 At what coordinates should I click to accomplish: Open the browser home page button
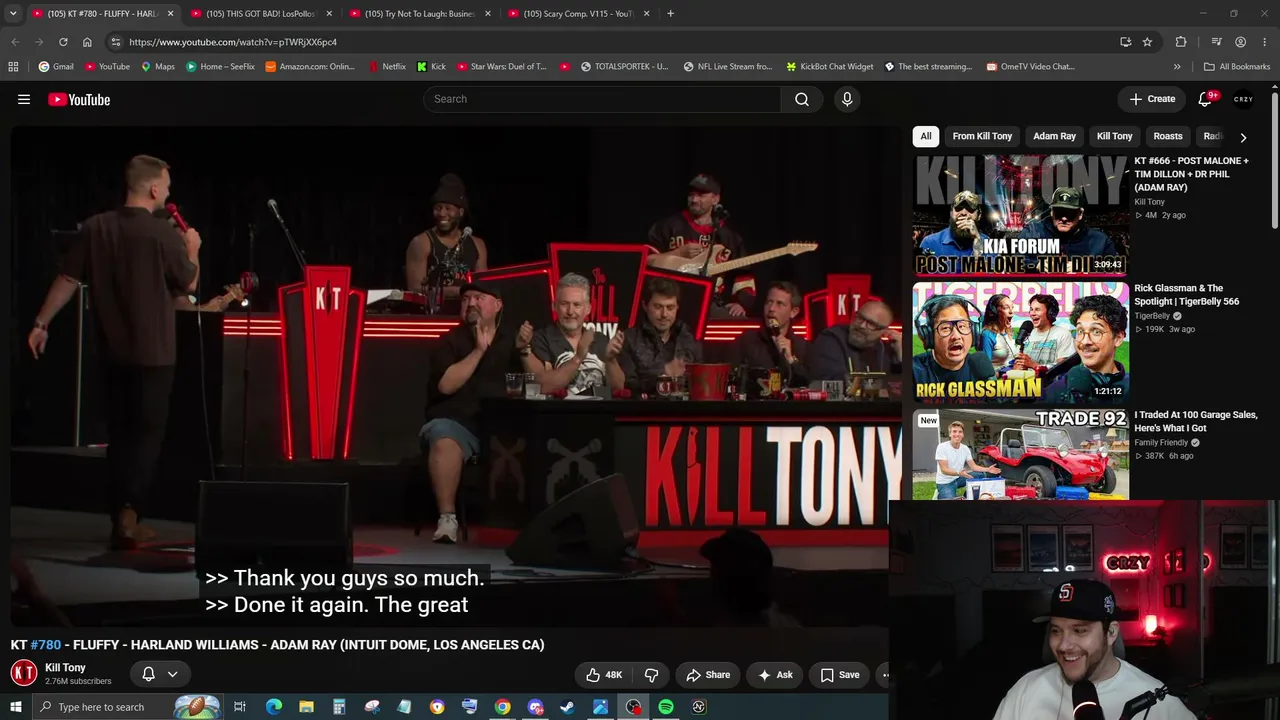click(x=87, y=42)
